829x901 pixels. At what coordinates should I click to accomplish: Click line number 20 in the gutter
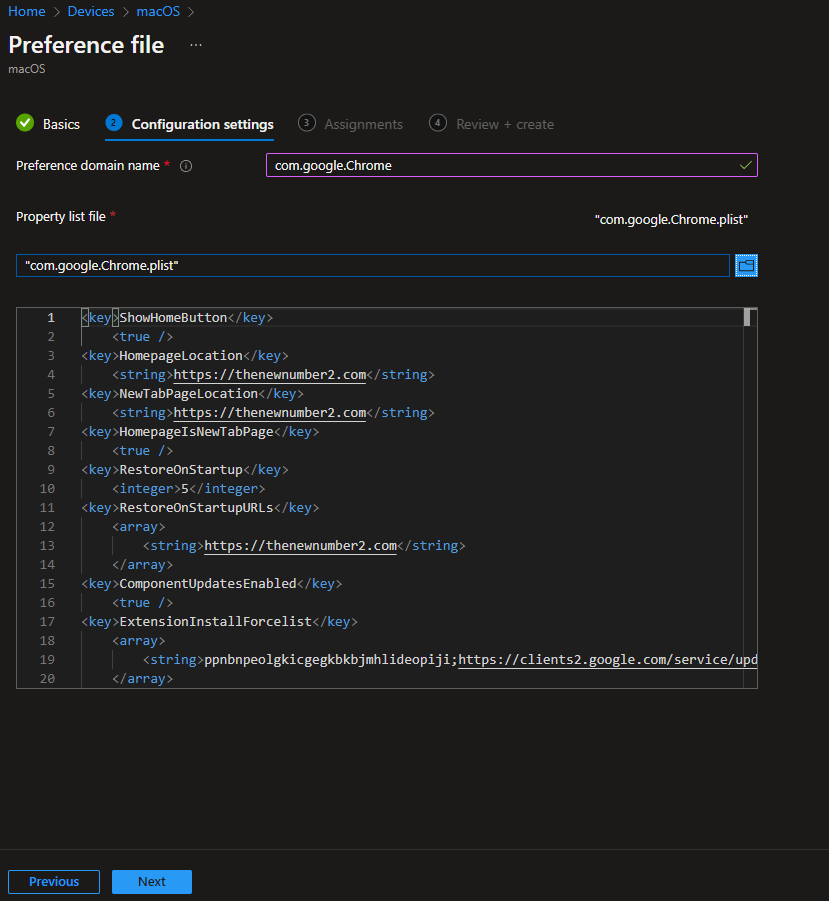(47, 679)
